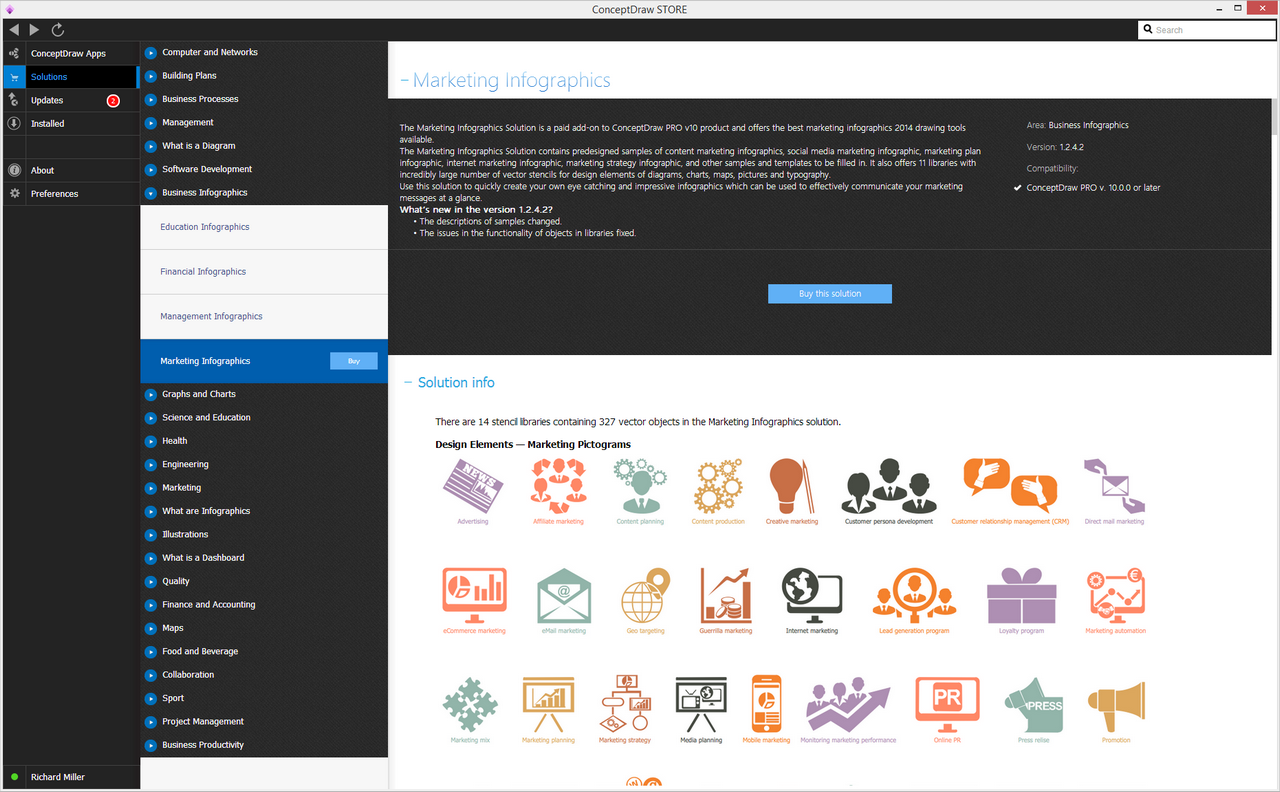Click the Solutions shopping cart icon
This screenshot has height=792, width=1280.
14,77
